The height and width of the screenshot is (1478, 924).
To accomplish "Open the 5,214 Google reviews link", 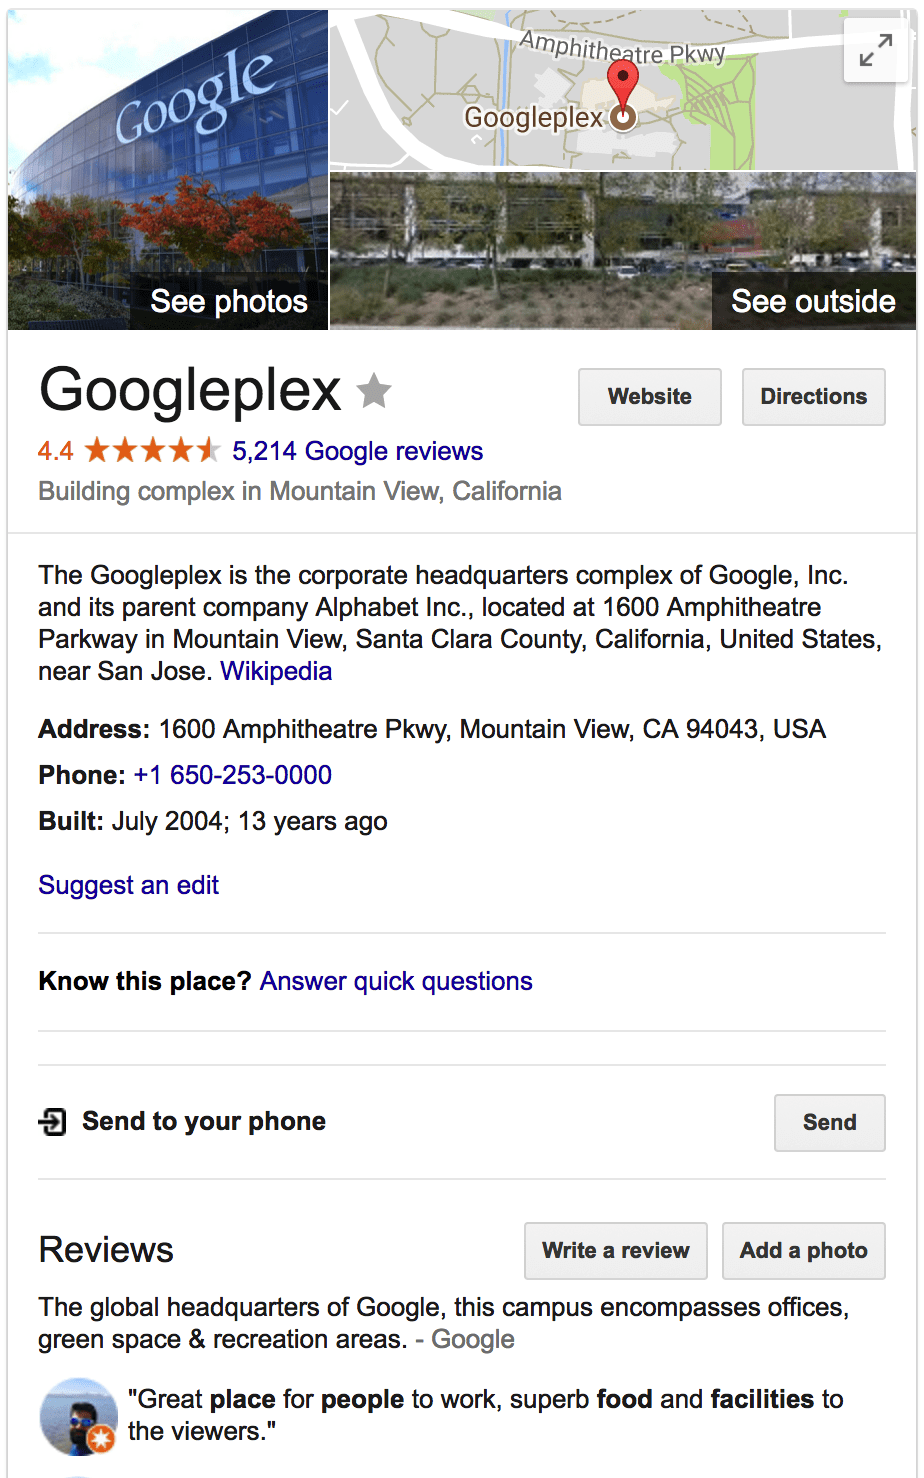I will click(358, 451).
